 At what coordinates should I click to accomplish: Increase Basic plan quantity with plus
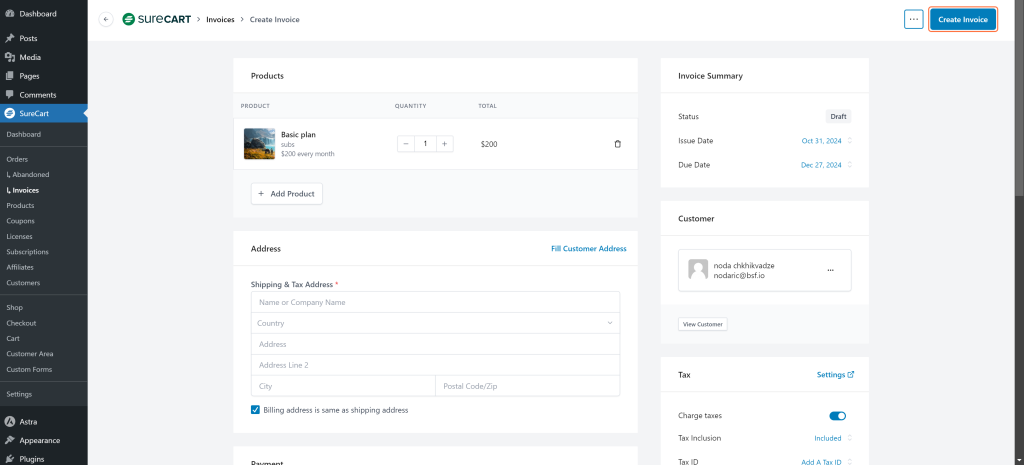(445, 144)
